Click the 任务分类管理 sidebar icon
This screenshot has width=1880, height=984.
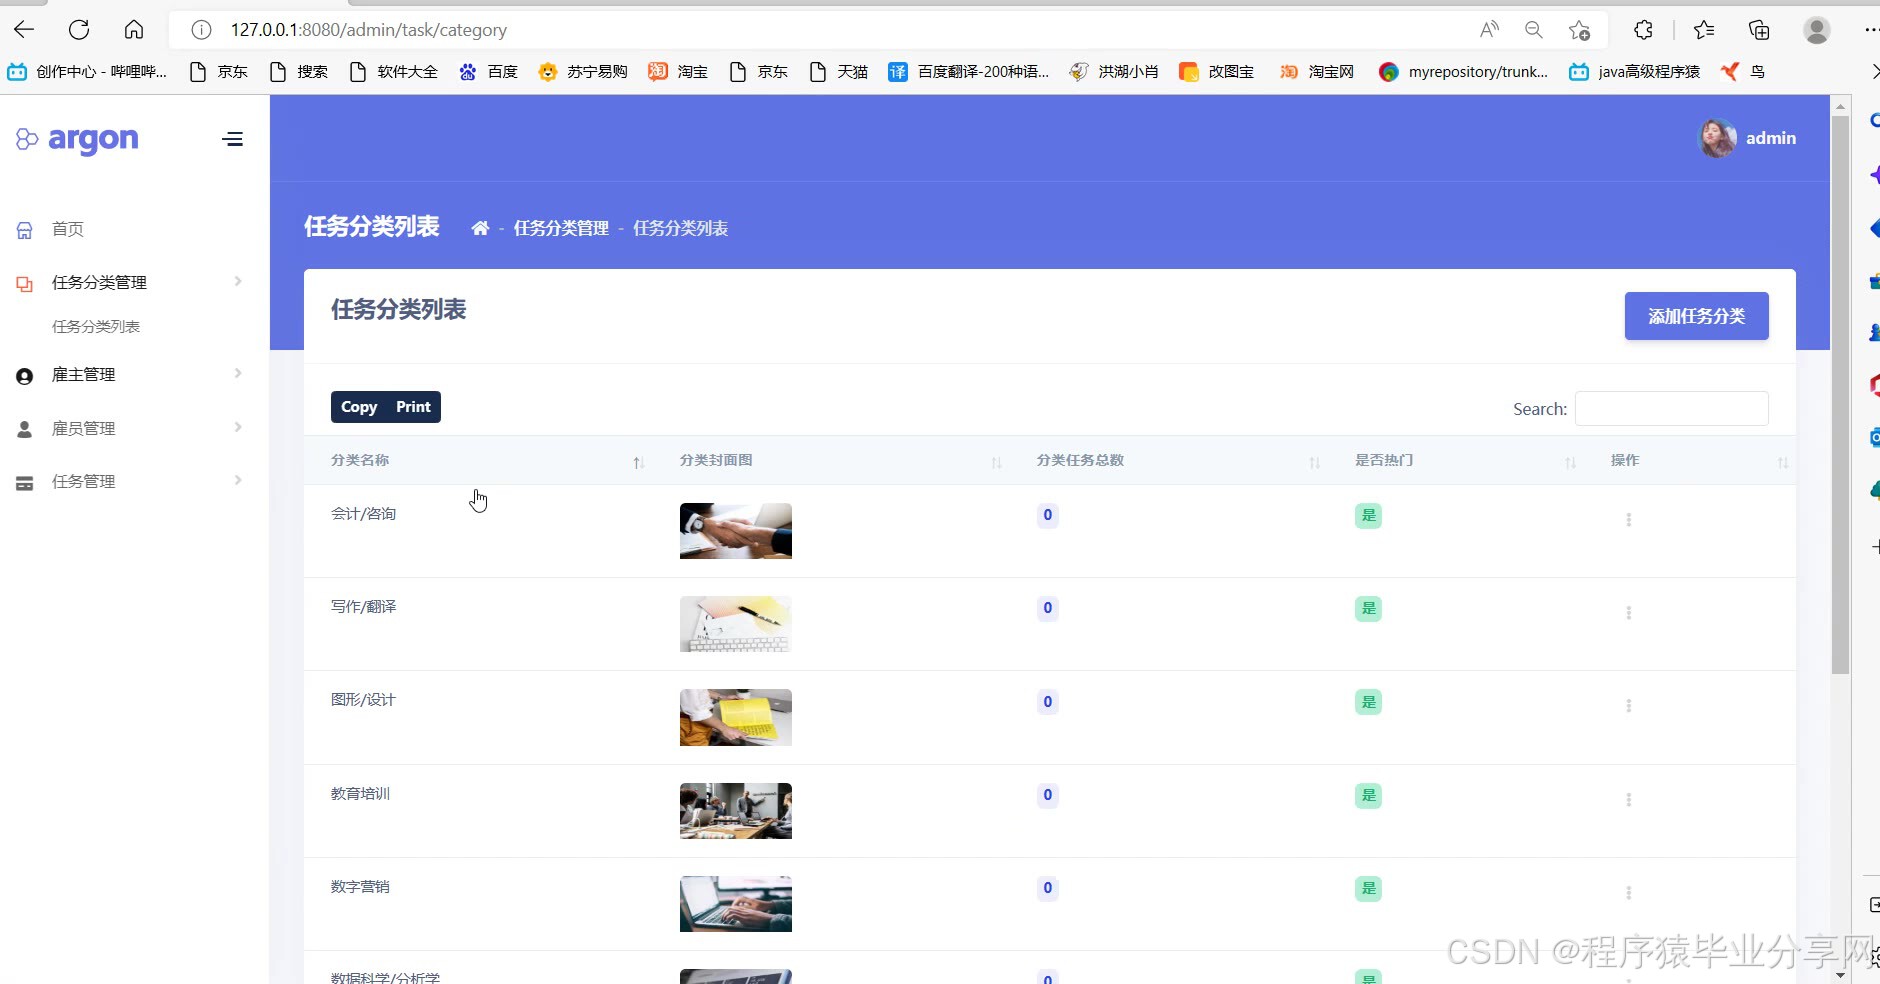pyautogui.click(x=25, y=284)
